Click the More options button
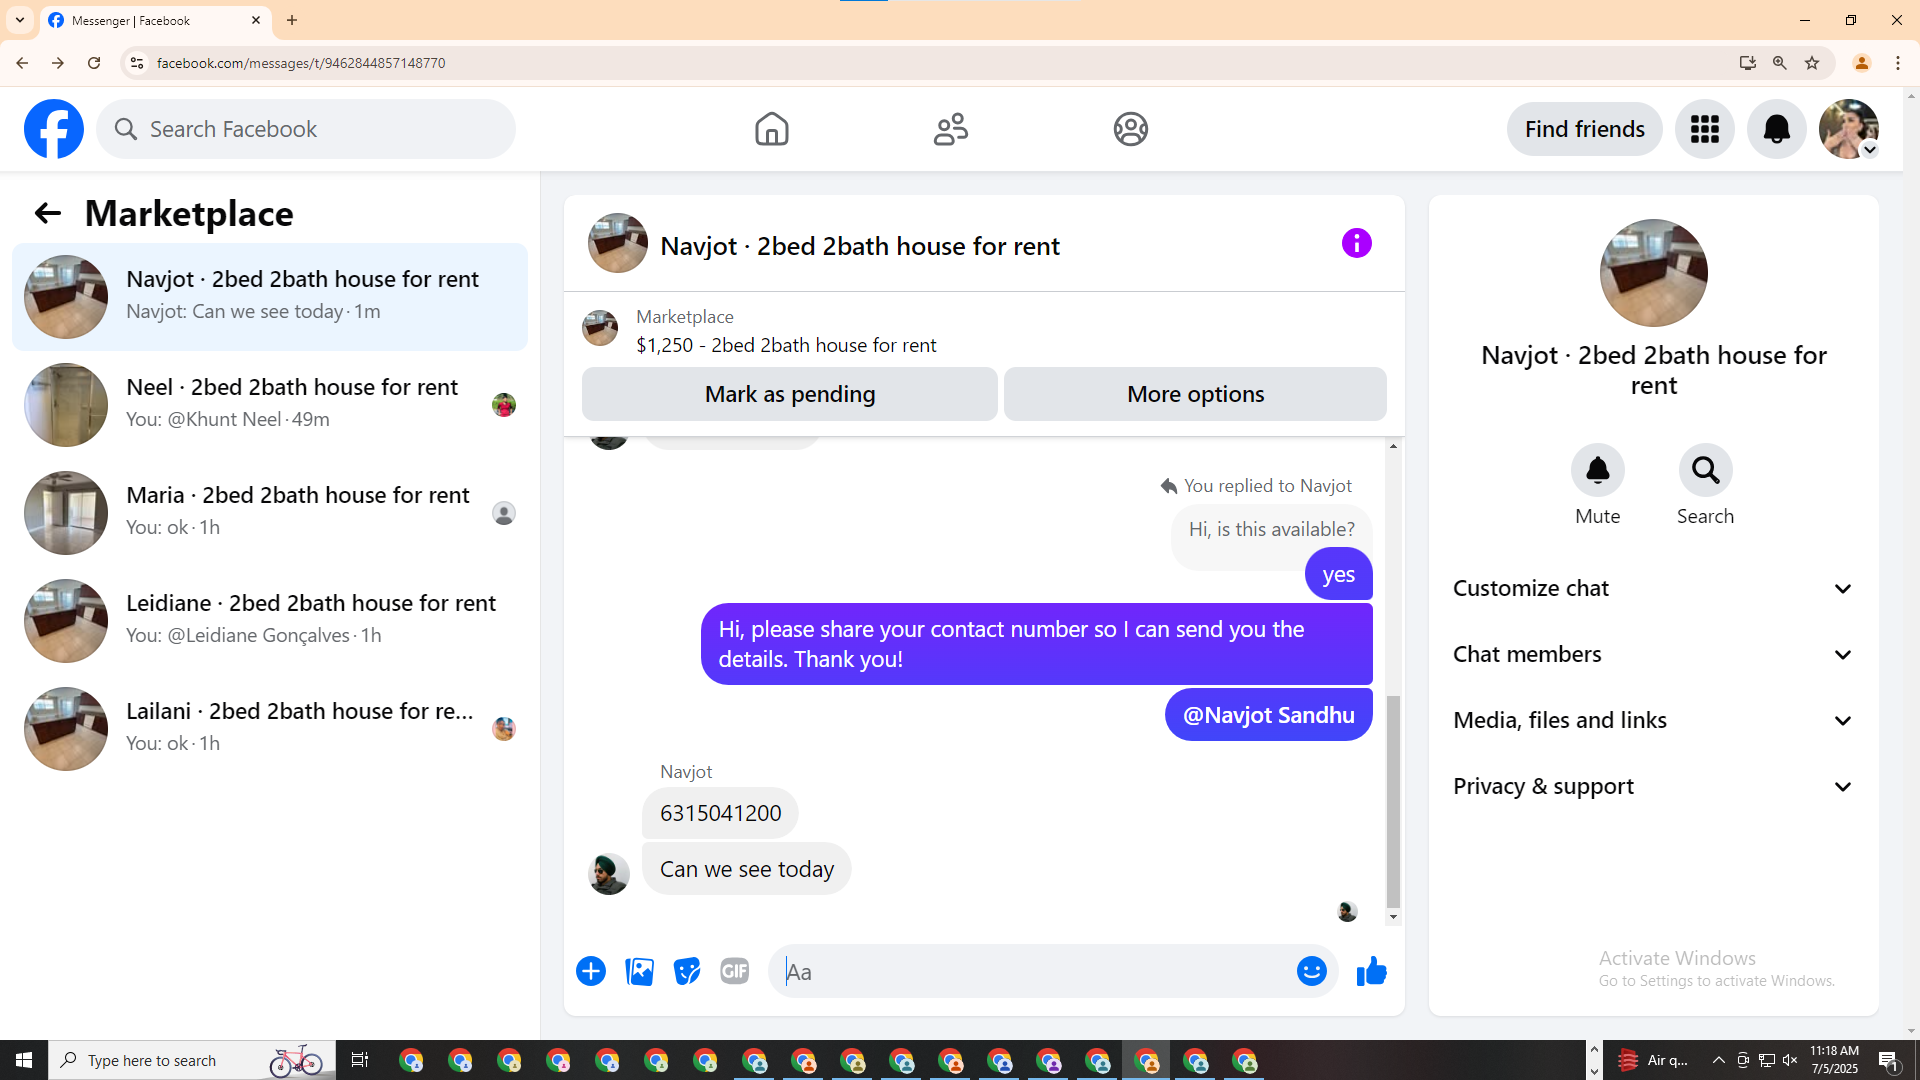Screen dimensions: 1920x1080 1195,394
